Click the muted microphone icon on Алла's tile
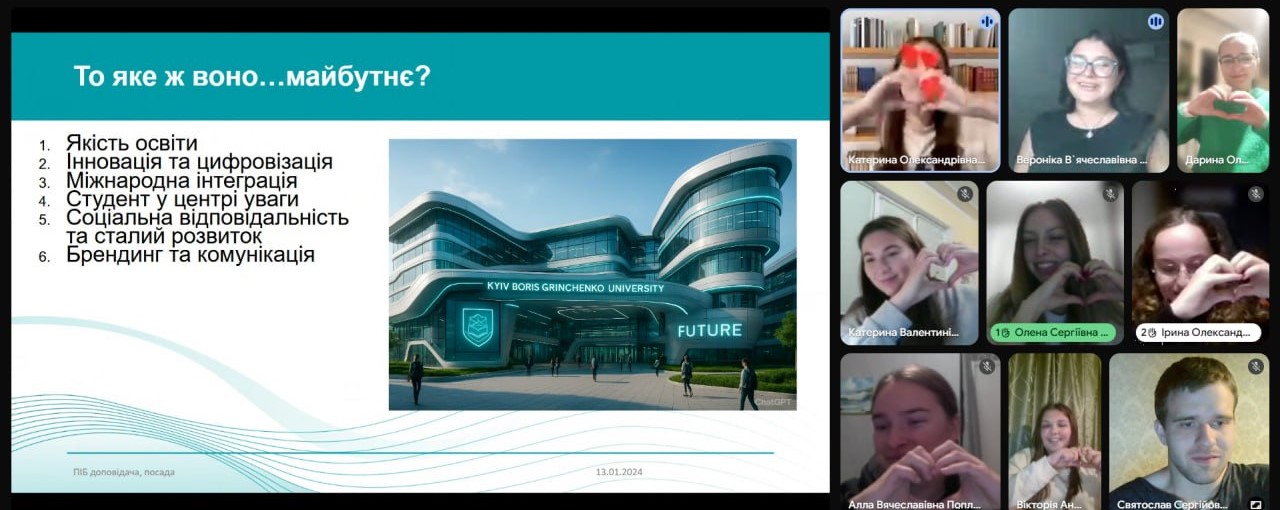This screenshot has width=1280, height=510. (x=986, y=367)
